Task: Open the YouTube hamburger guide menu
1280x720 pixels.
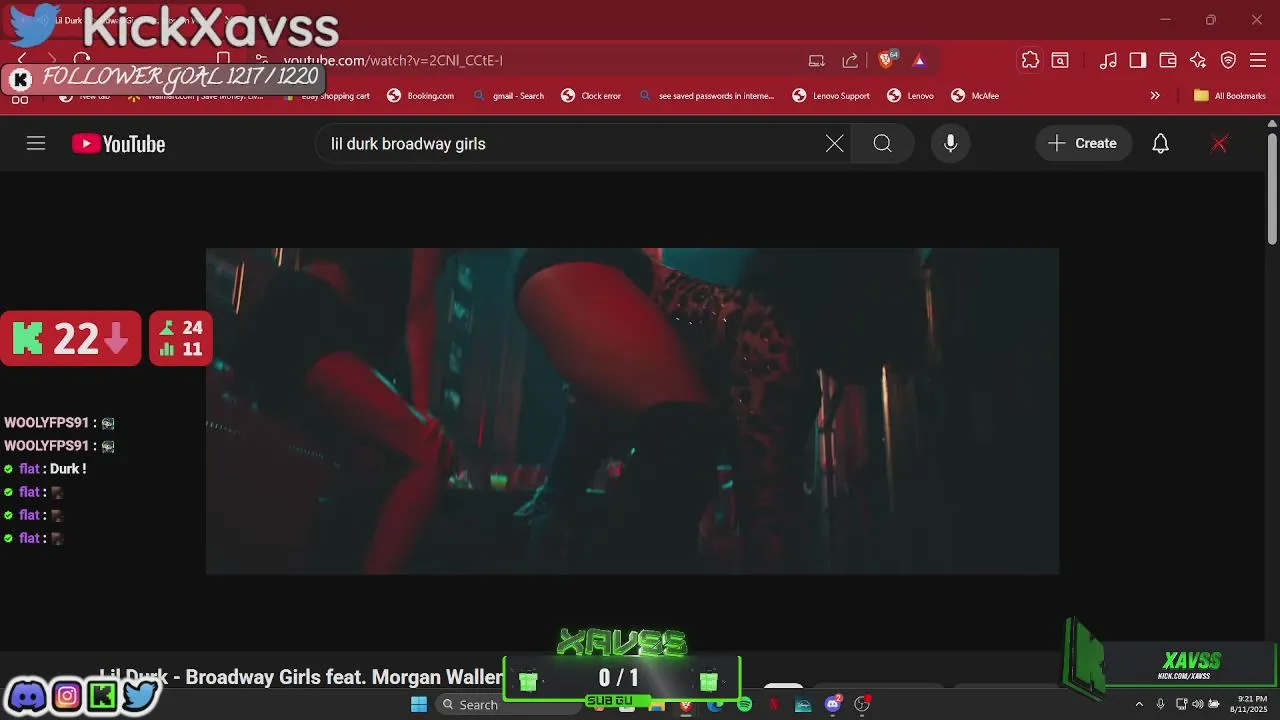Action: (x=36, y=144)
